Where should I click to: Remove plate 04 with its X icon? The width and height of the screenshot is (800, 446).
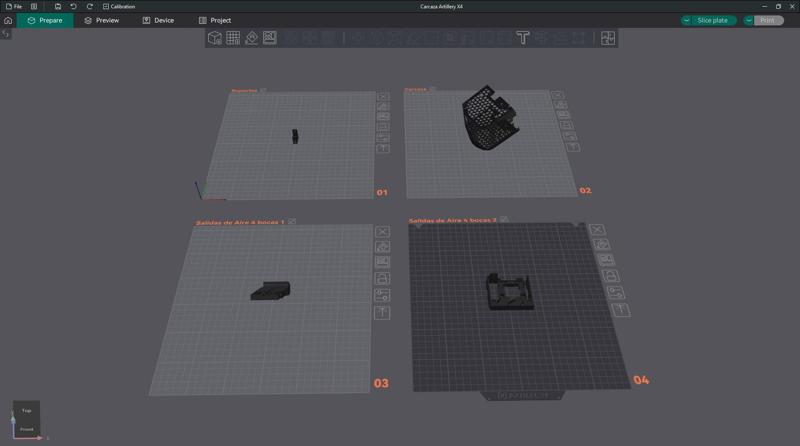tap(597, 230)
